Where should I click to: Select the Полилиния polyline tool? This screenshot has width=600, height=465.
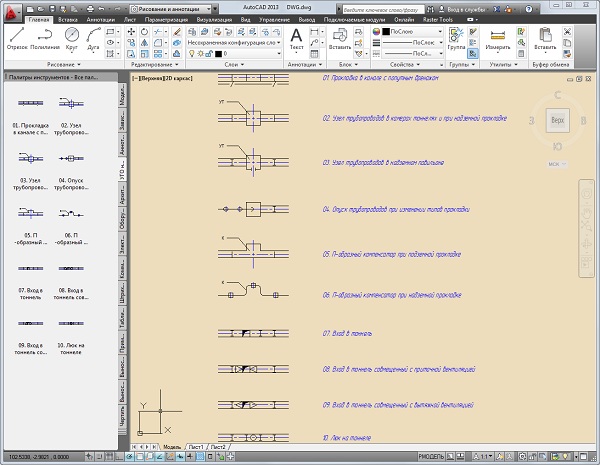pos(43,38)
